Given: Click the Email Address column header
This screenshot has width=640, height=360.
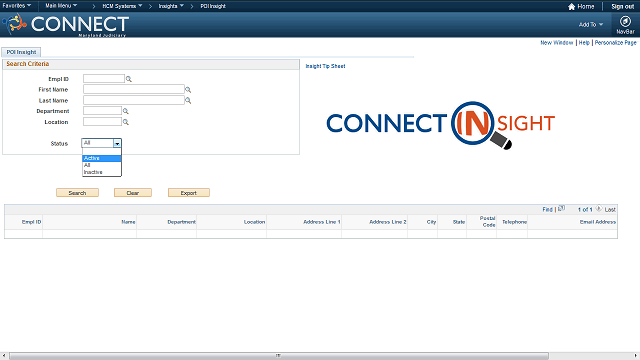Looking at the screenshot, I should click(x=598, y=222).
